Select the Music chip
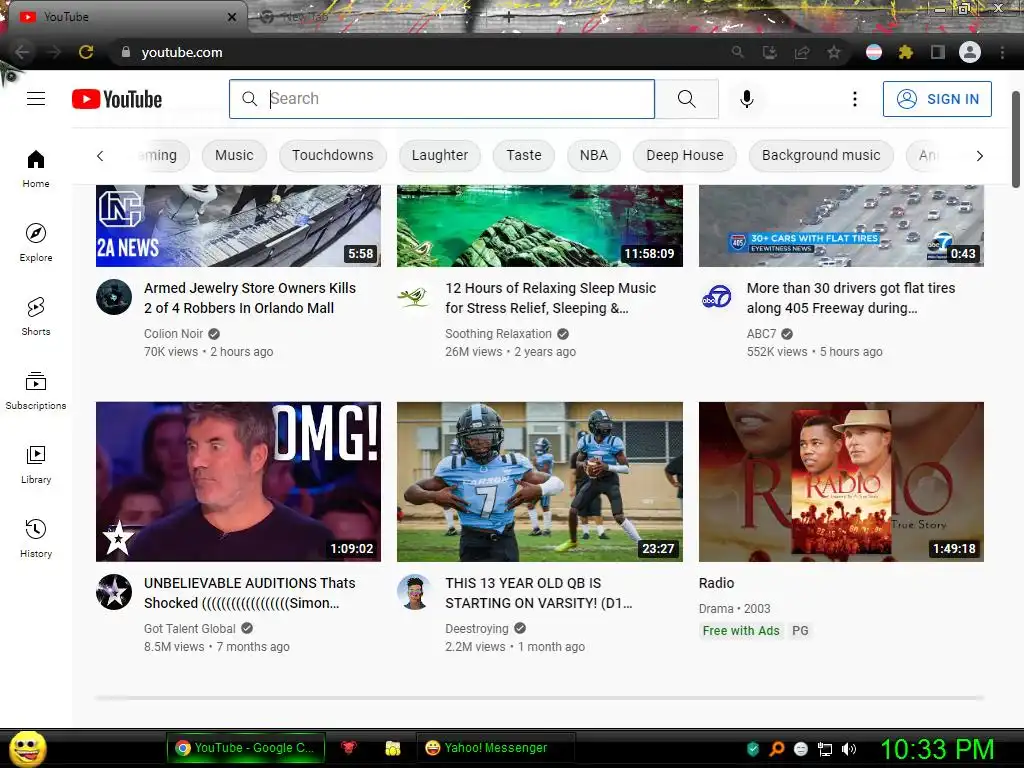Image resolution: width=1024 pixels, height=768 pixels. pos(234,155)
